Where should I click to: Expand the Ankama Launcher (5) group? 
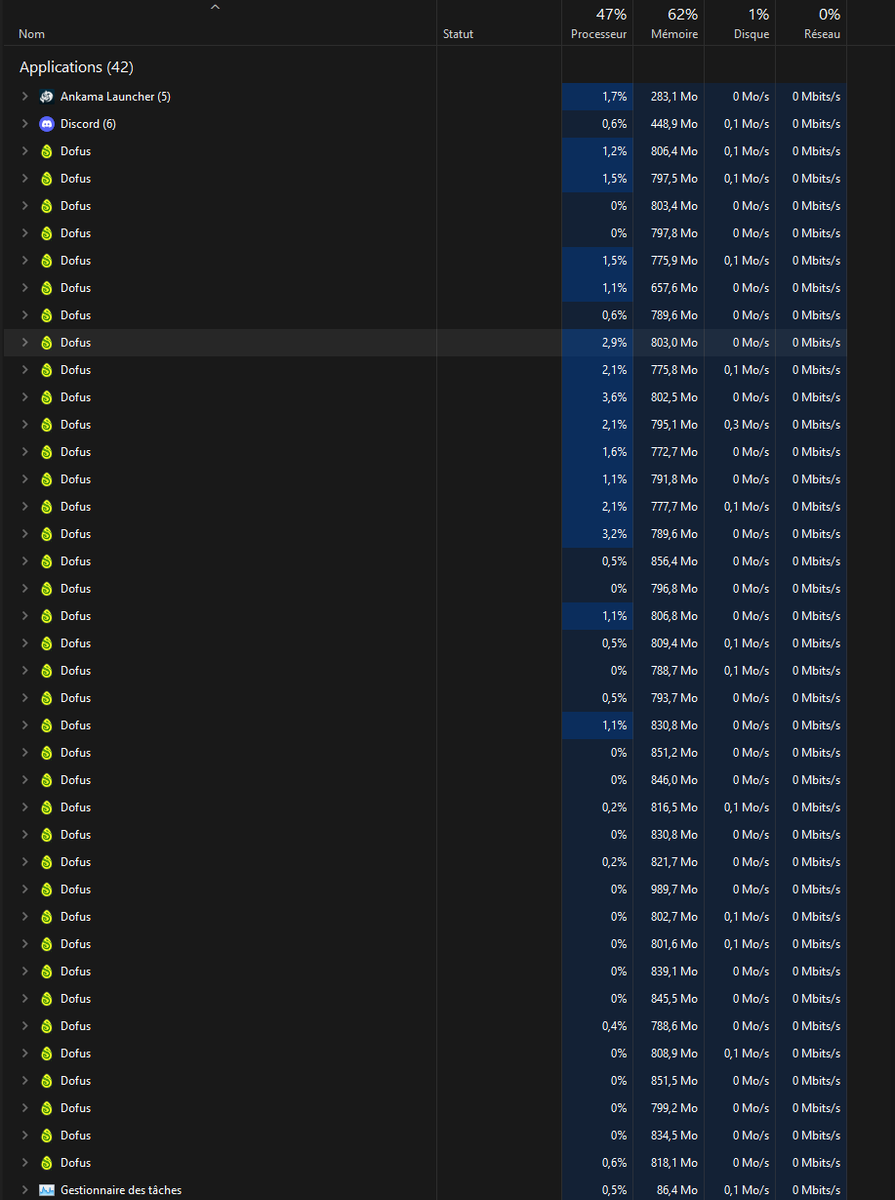(24, 96)
